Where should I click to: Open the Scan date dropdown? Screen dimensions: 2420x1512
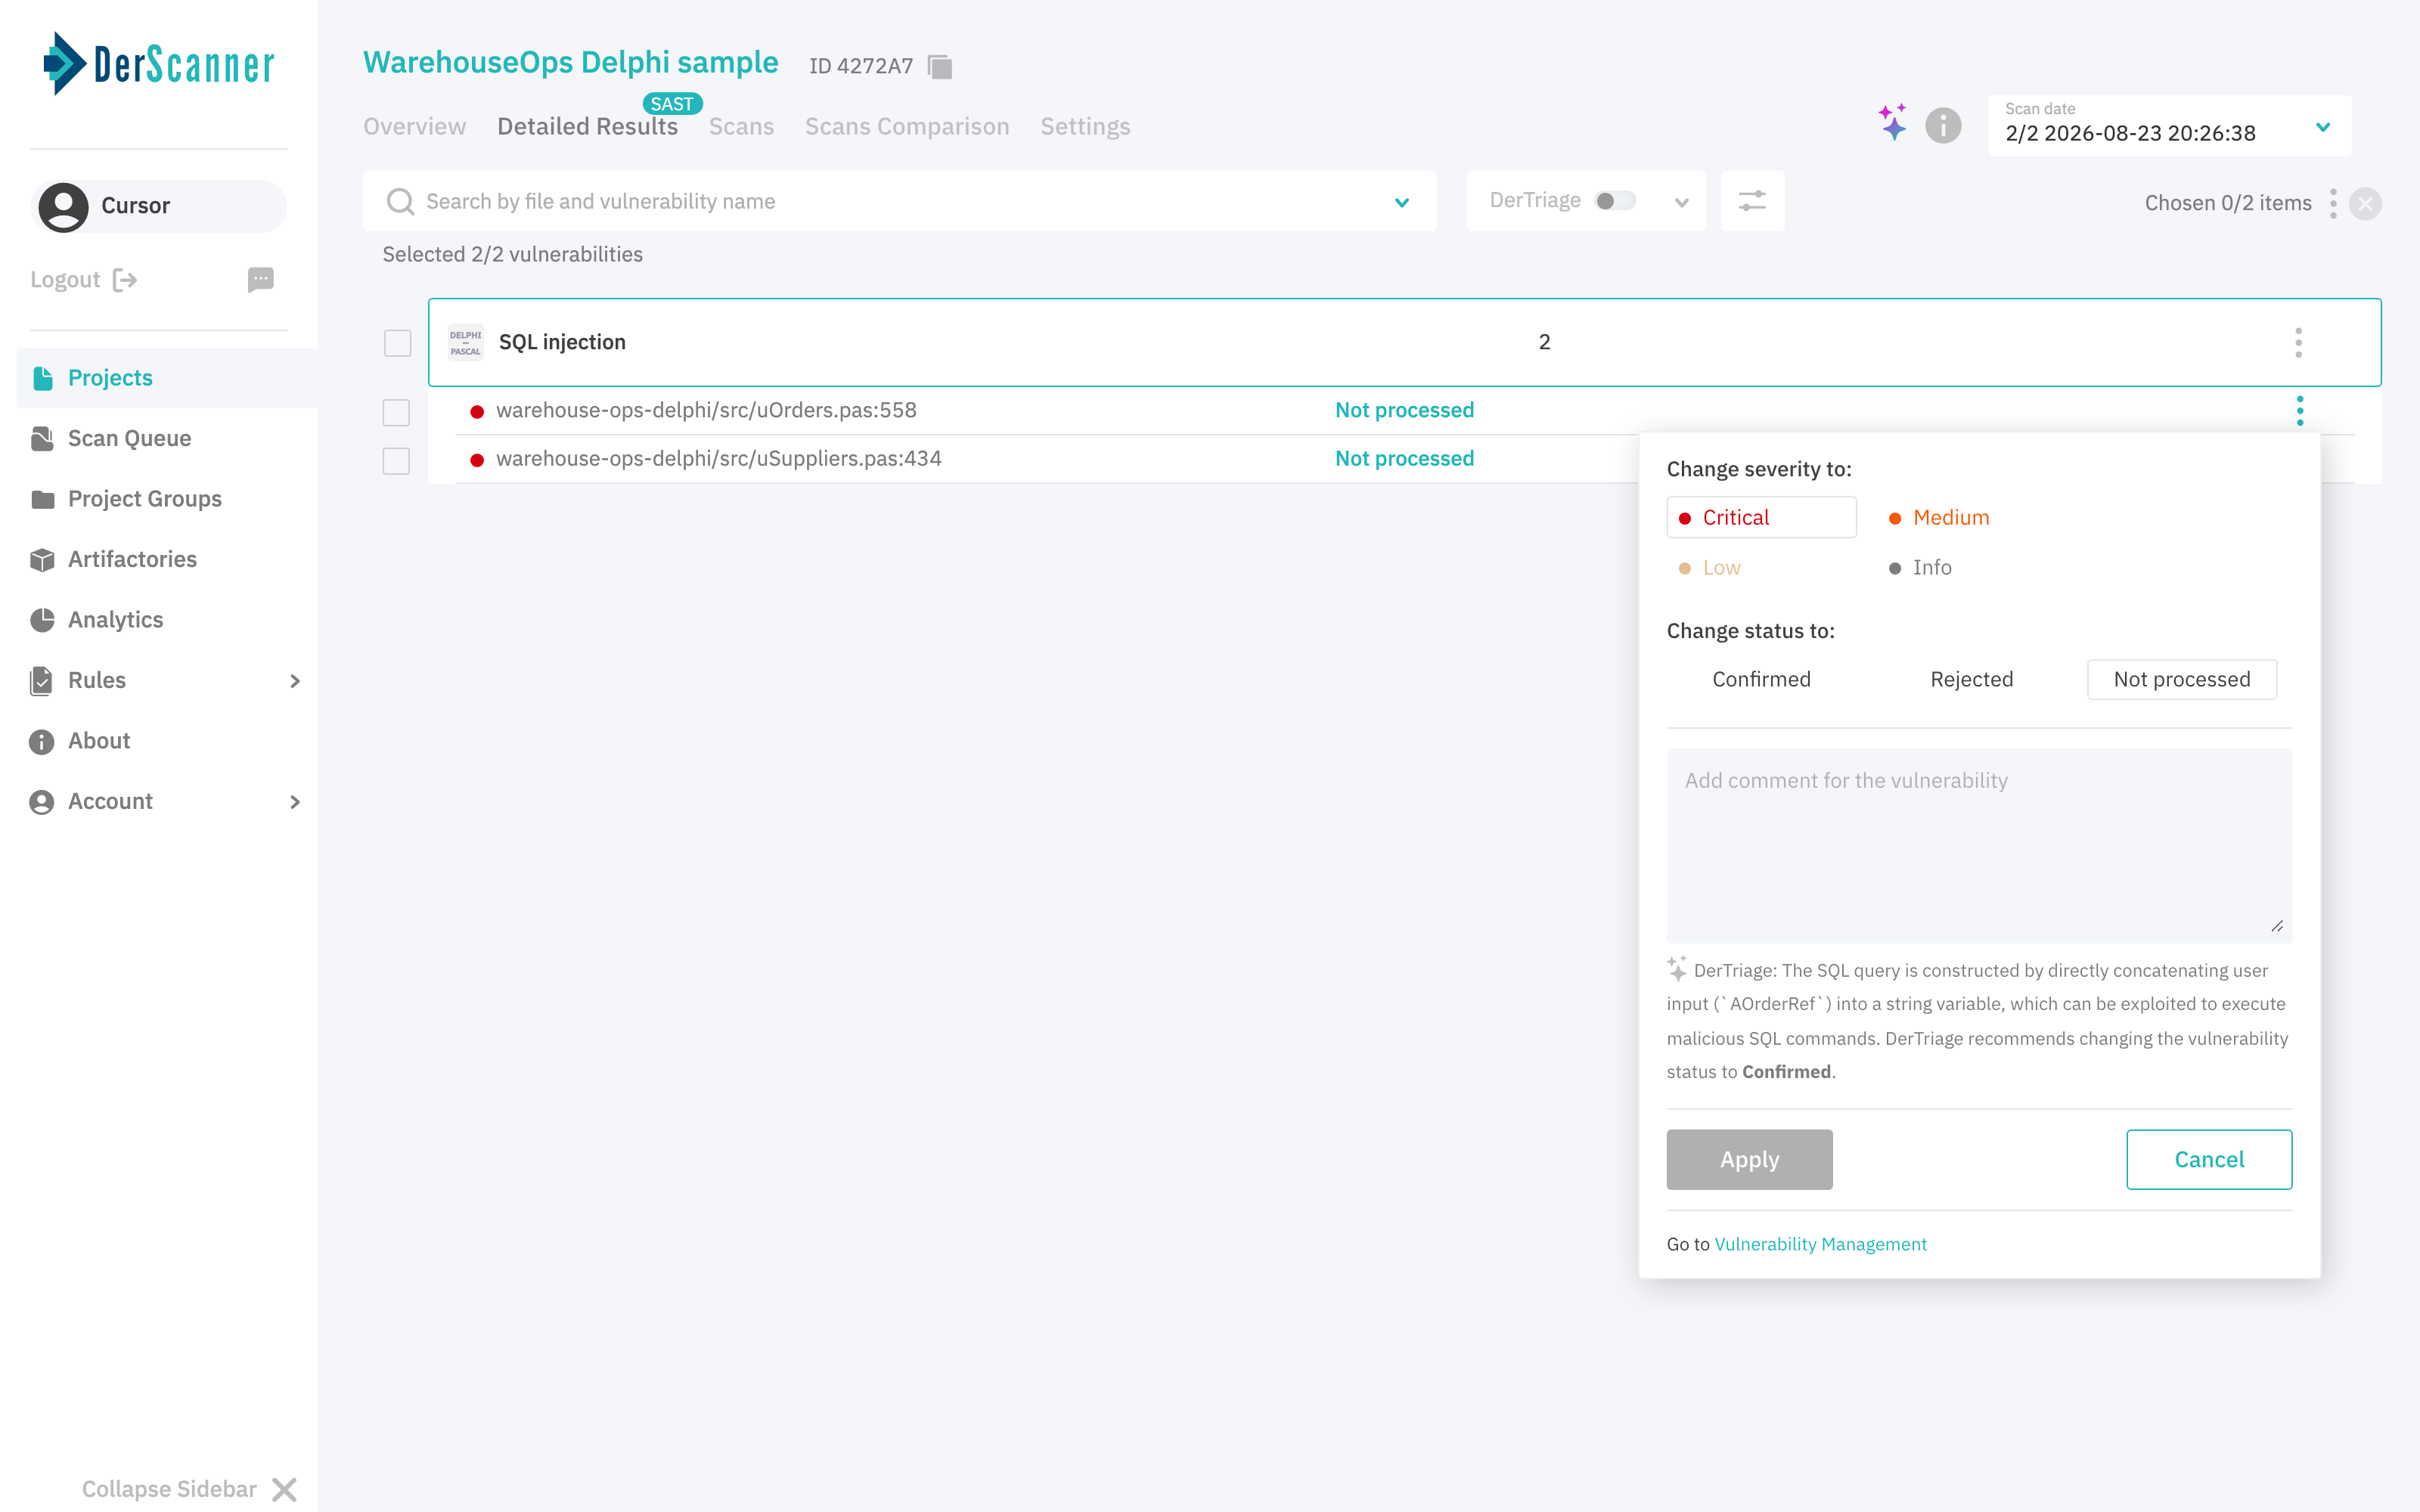(2169, 126)
